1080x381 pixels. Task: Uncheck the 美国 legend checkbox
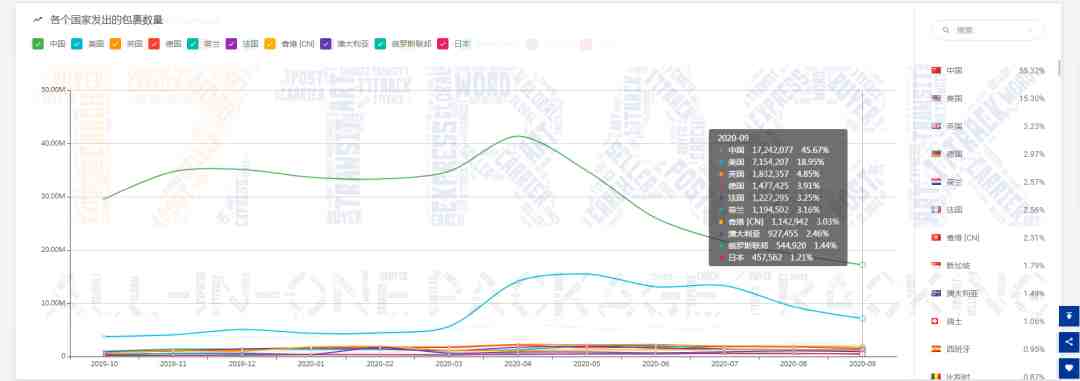[x=77, y=43]
